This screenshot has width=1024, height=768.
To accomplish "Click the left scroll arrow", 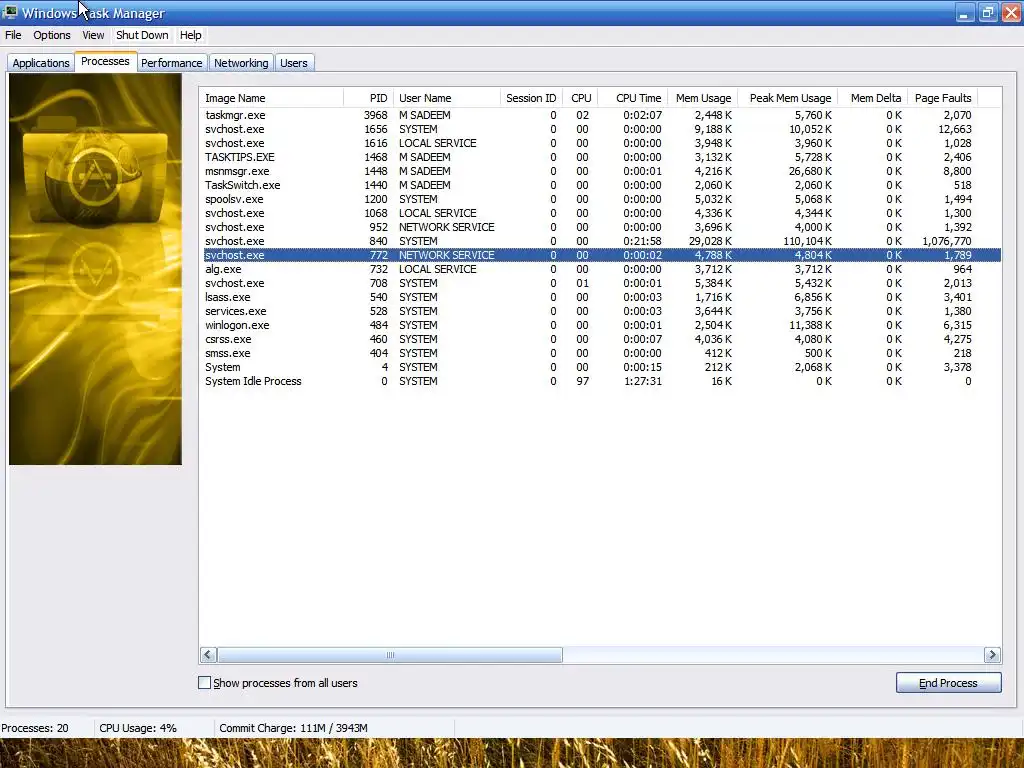I will coord(208,654).
